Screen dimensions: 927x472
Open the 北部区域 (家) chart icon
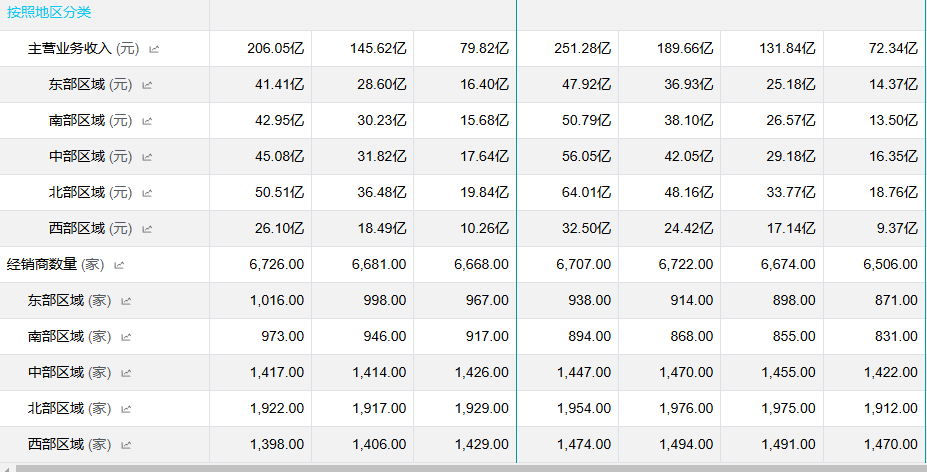(x=126, y=409)
